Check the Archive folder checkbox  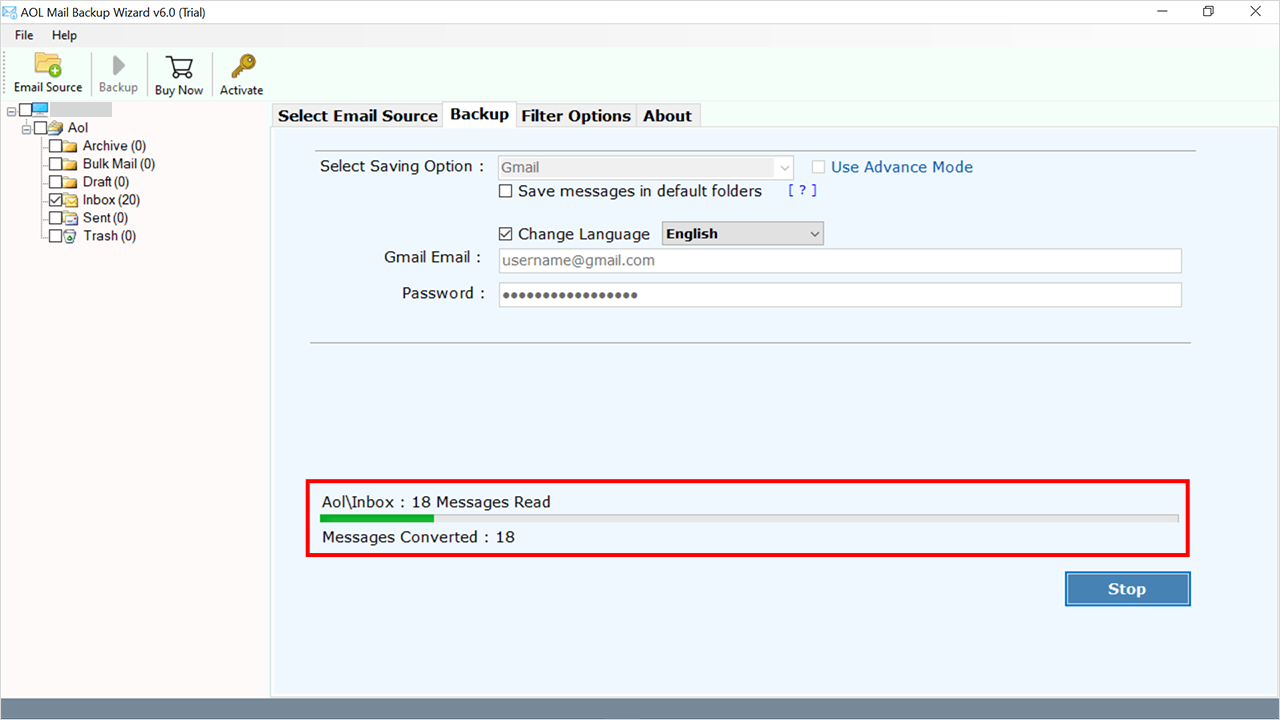(55, 146)
